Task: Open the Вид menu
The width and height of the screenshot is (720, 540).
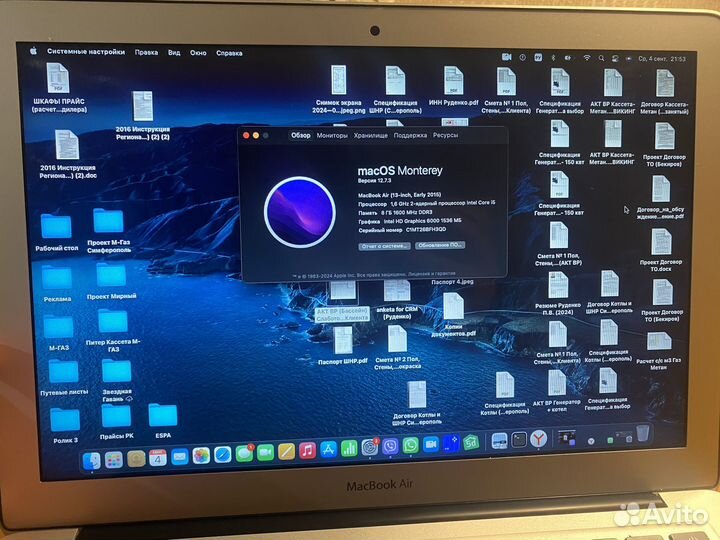Action: click(x=174, y=52)
